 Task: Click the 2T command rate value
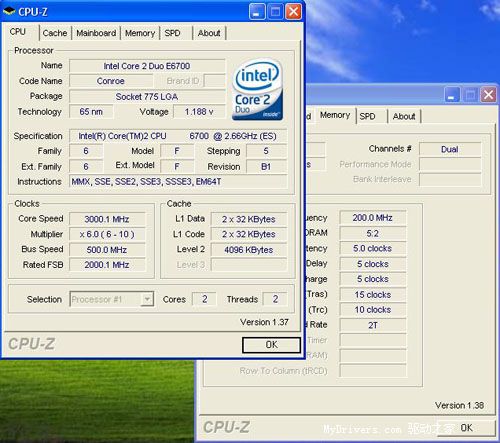[373, 325]
